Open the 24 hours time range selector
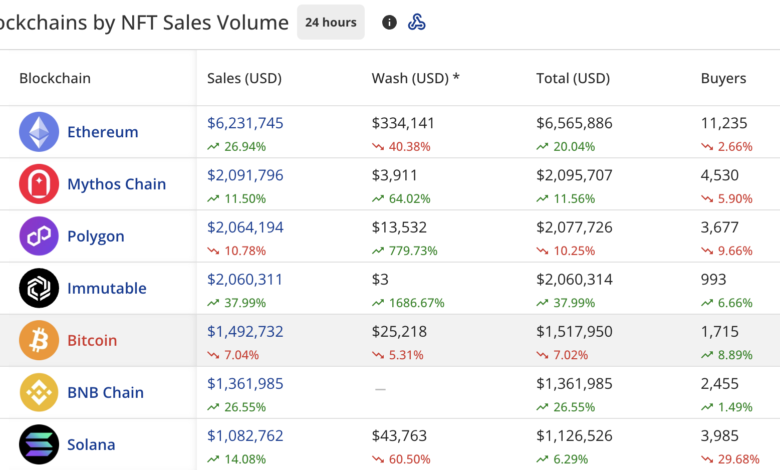780x470 pixels. click(x=330, y=22)
